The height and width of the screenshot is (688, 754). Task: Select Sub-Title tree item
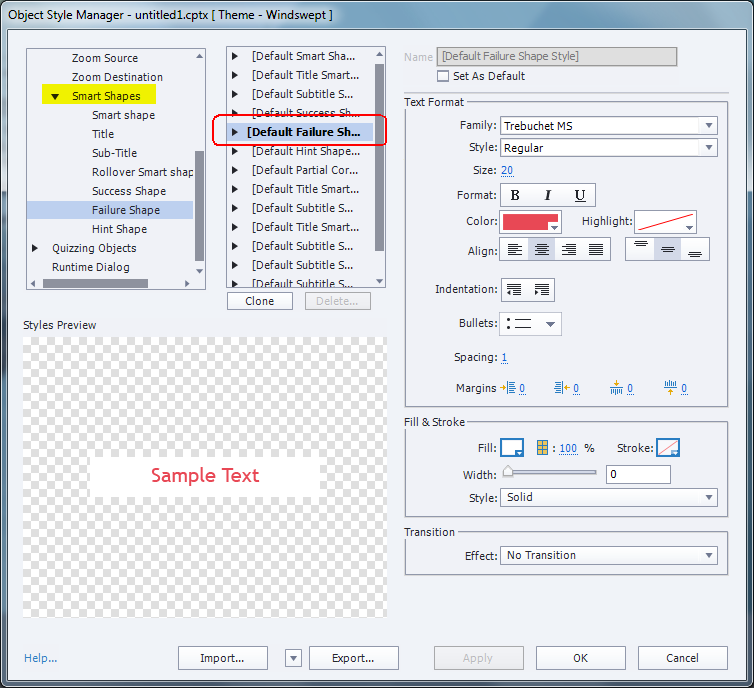(x=114, y=153)
